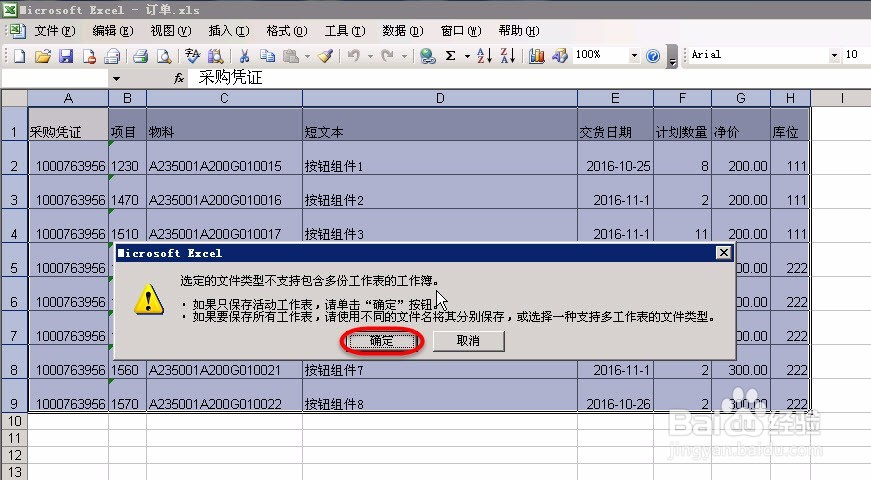Select cell containing A235001A200G010015
Screen dimensions: 871x480
(x=224, y=158)
